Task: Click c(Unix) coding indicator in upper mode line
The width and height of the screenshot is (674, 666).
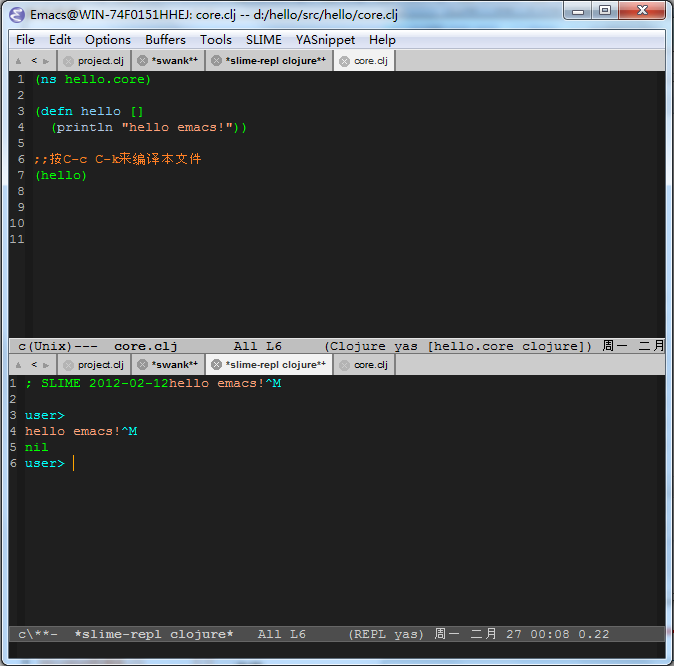Action: [x=45, y=346]
